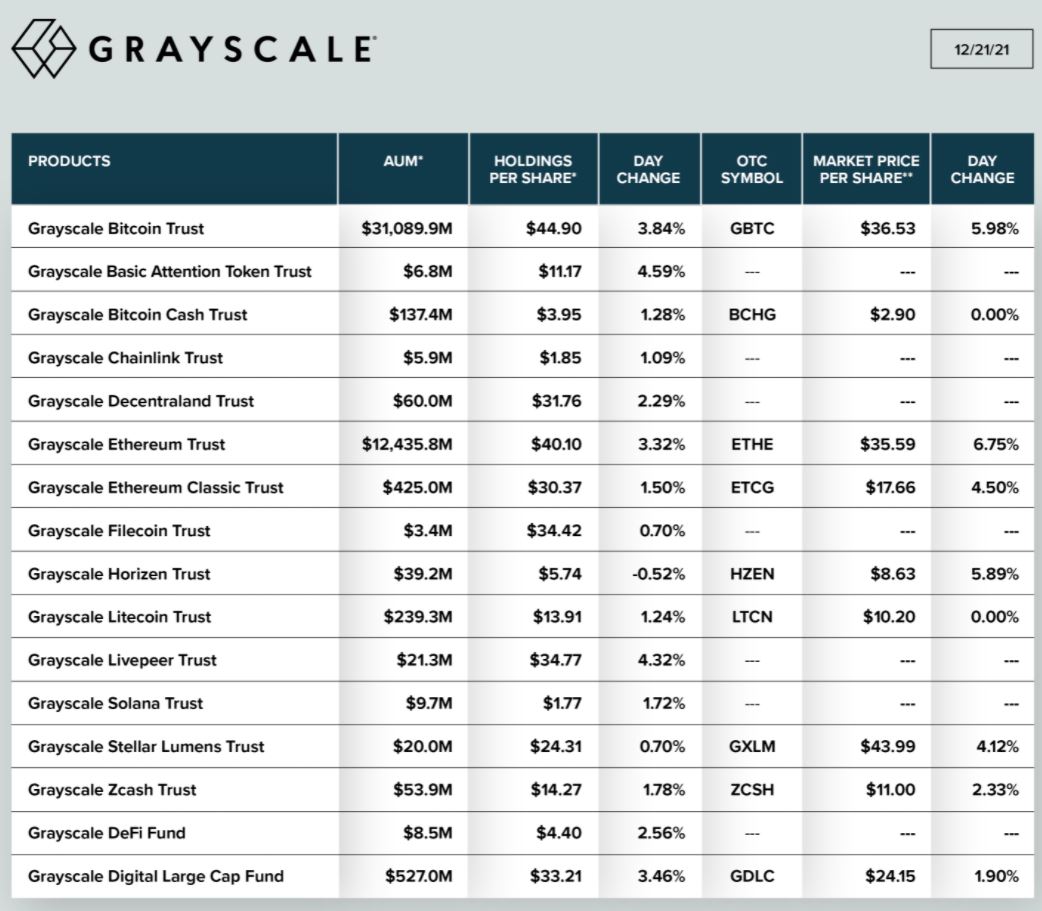The image size is (1042, 911).
Task: Click the Grayscale DeFi Fund name
Action: click(107, 833)
